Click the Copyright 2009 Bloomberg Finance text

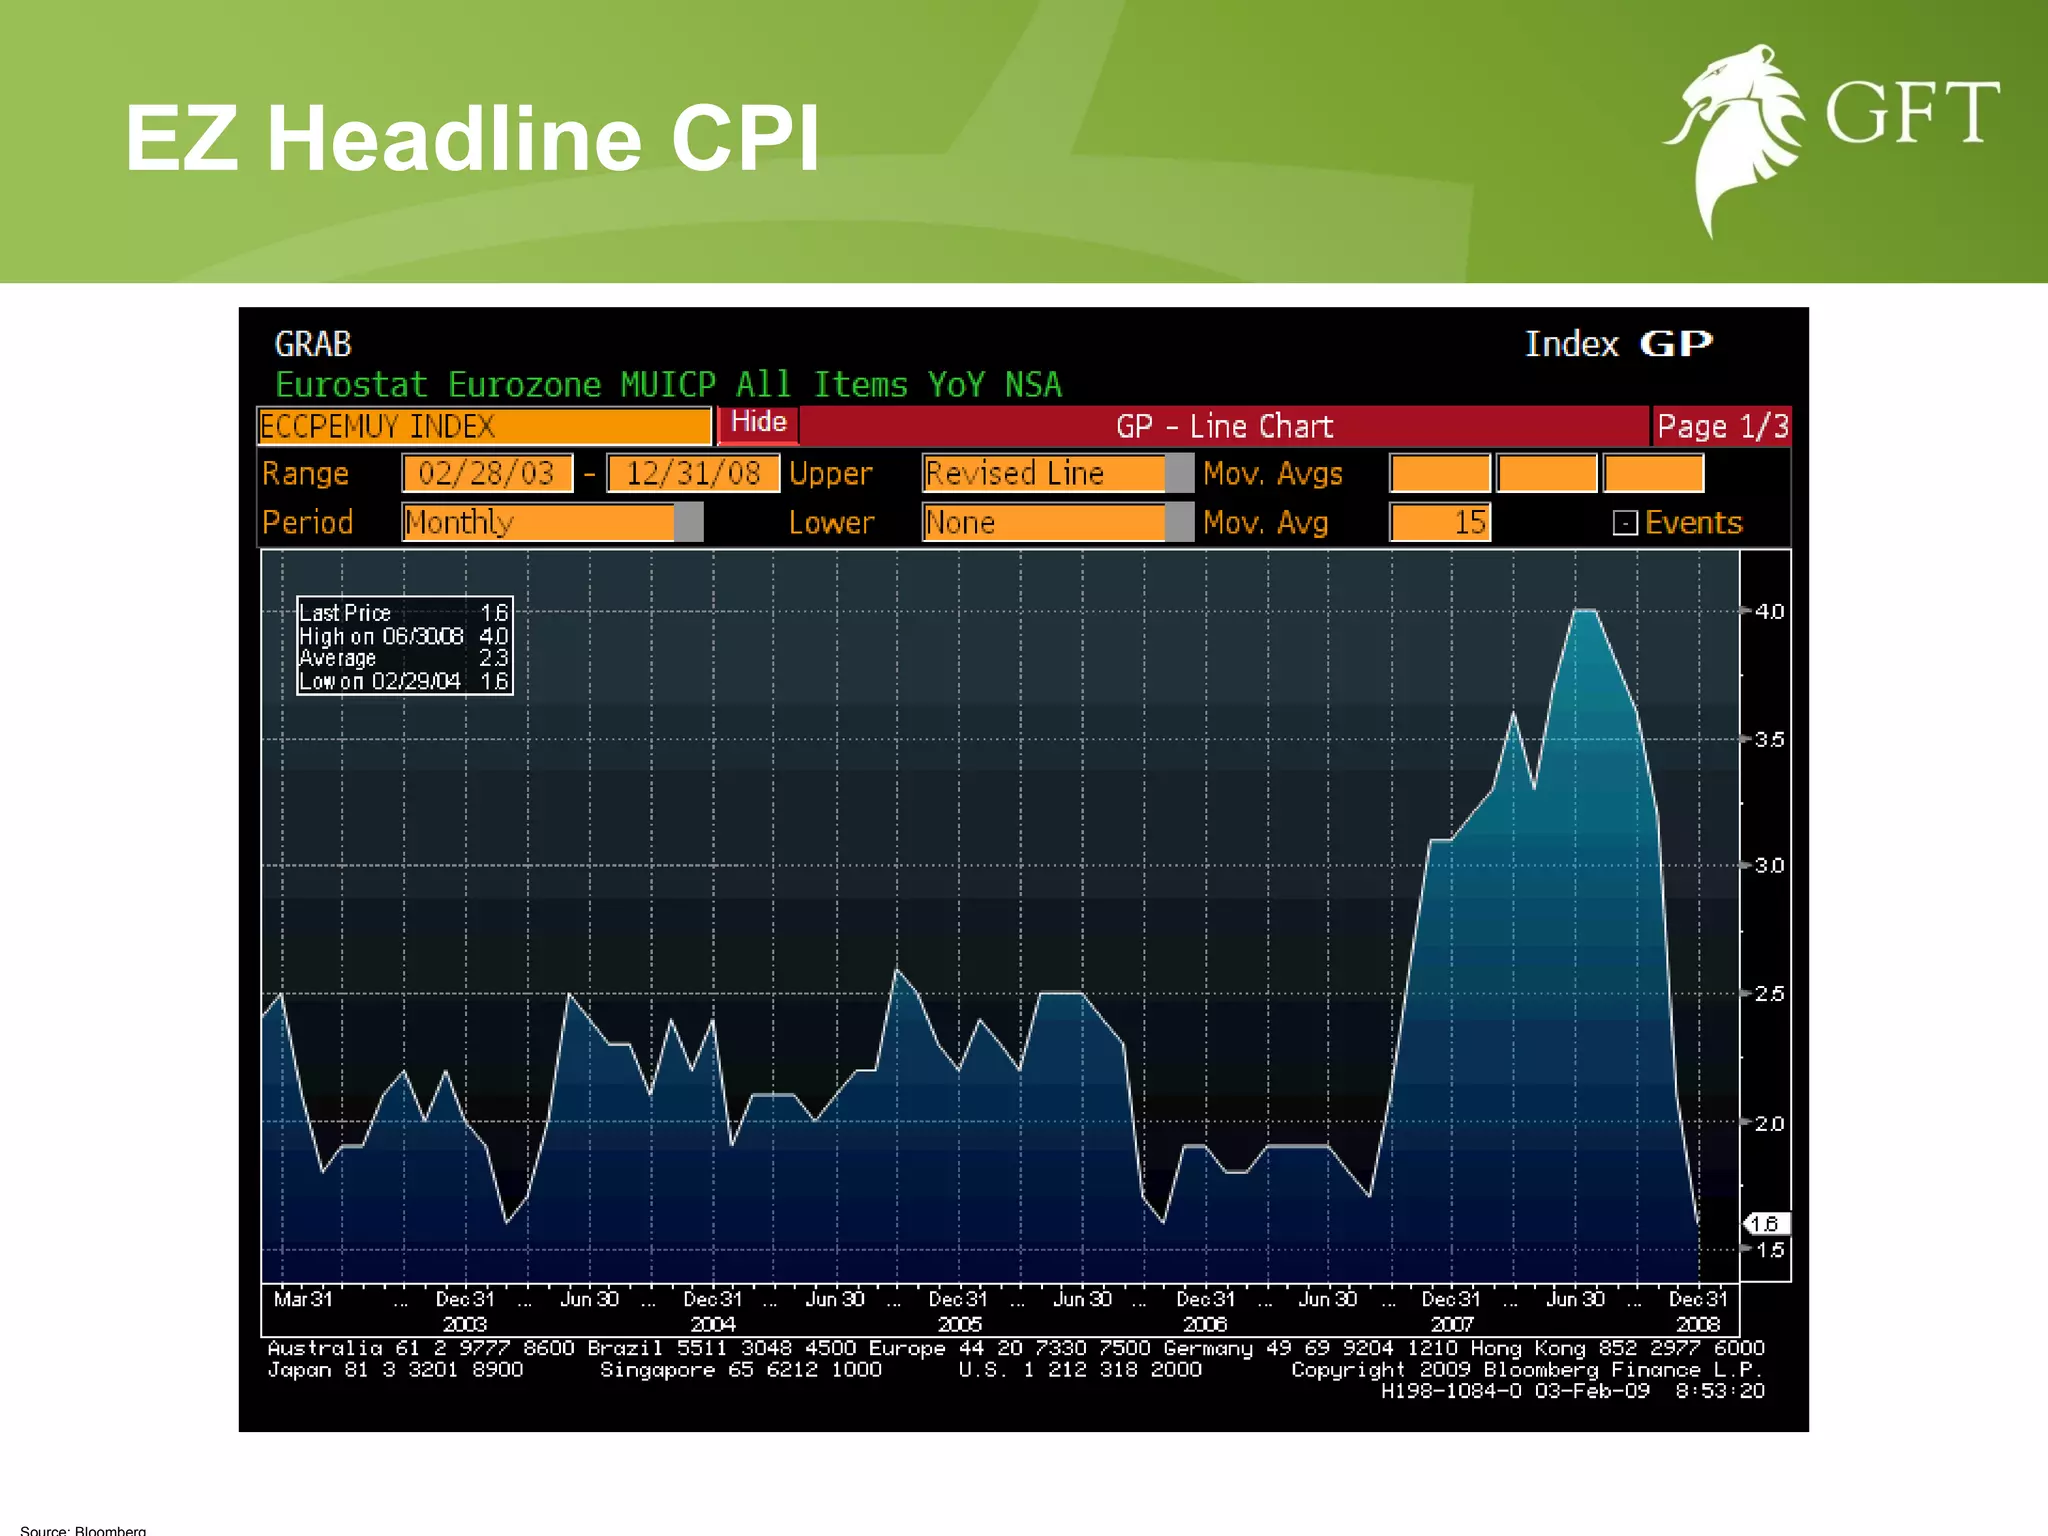1527,1370
